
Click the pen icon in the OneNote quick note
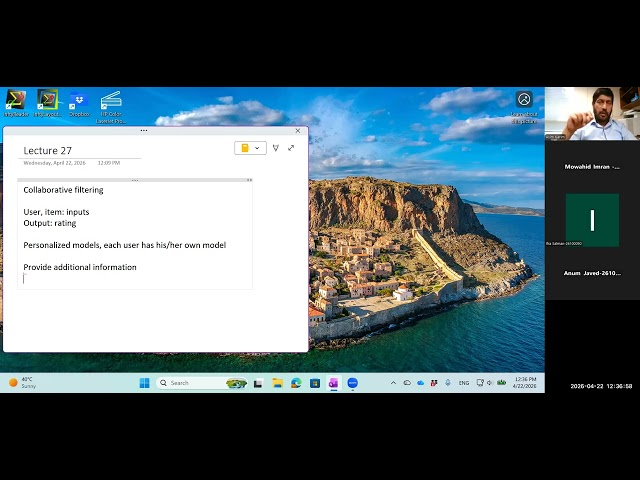[276, 148]
